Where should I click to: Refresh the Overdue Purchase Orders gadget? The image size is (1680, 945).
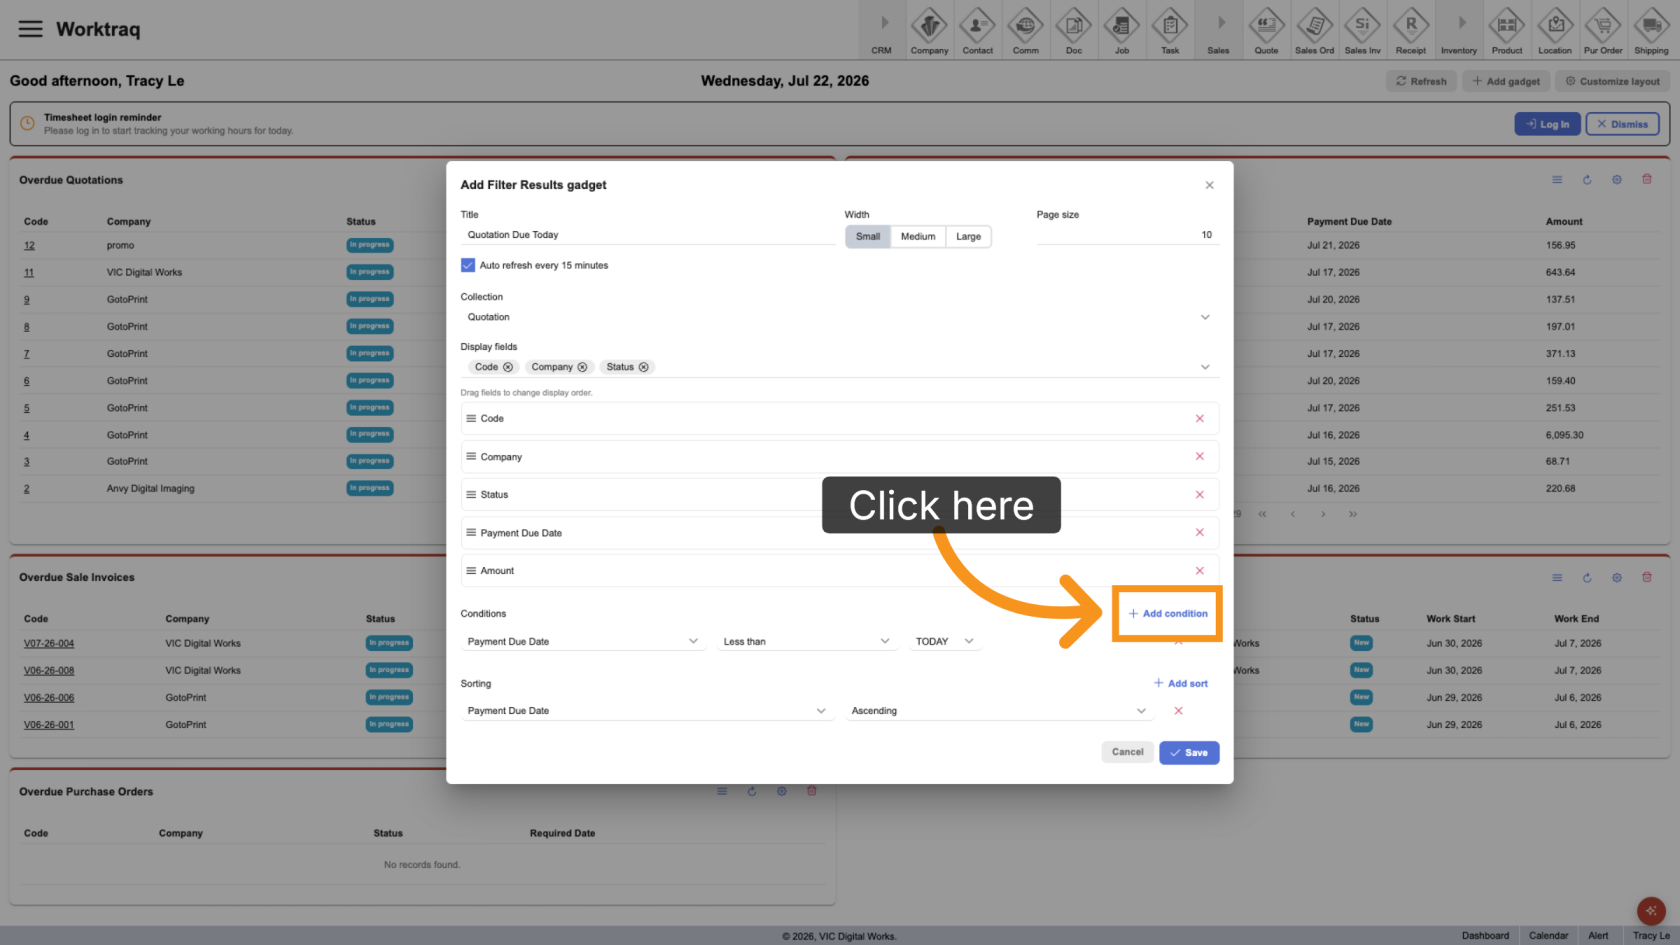coord(752,791)
